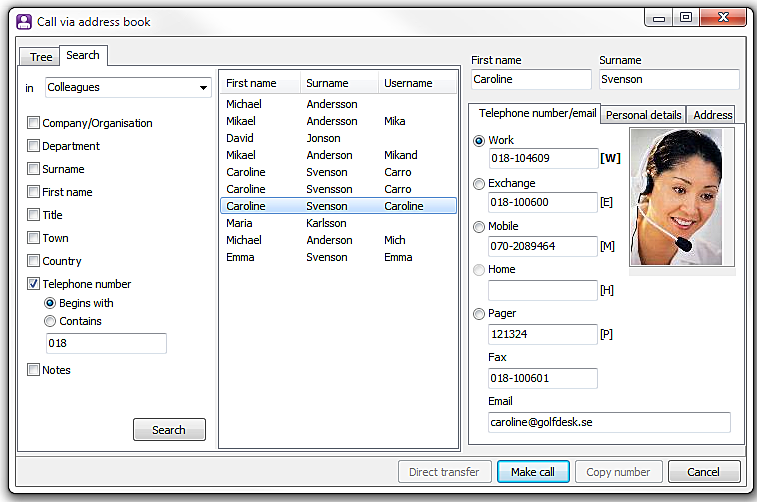
Task: Open the Address tab
Action: click(x=712, y=115)
